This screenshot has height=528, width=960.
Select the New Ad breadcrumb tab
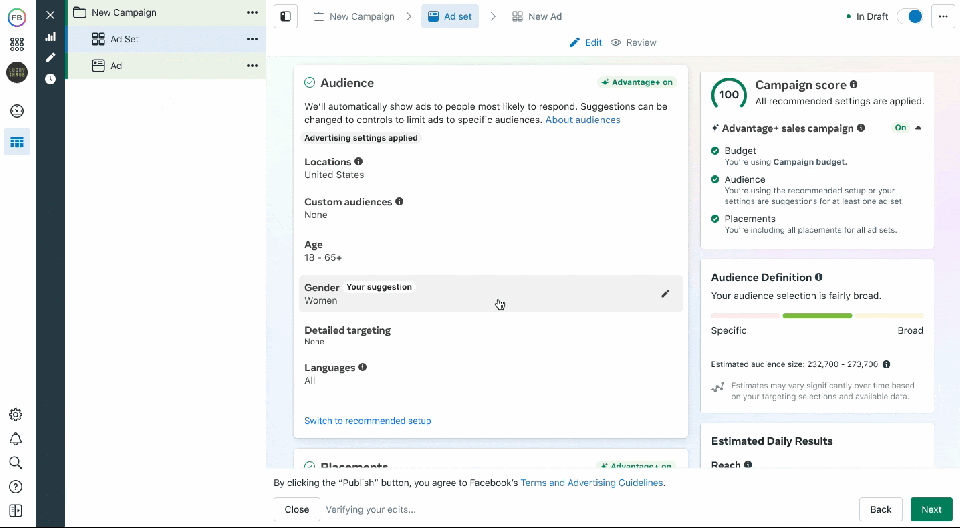click(x=536, y=17)
